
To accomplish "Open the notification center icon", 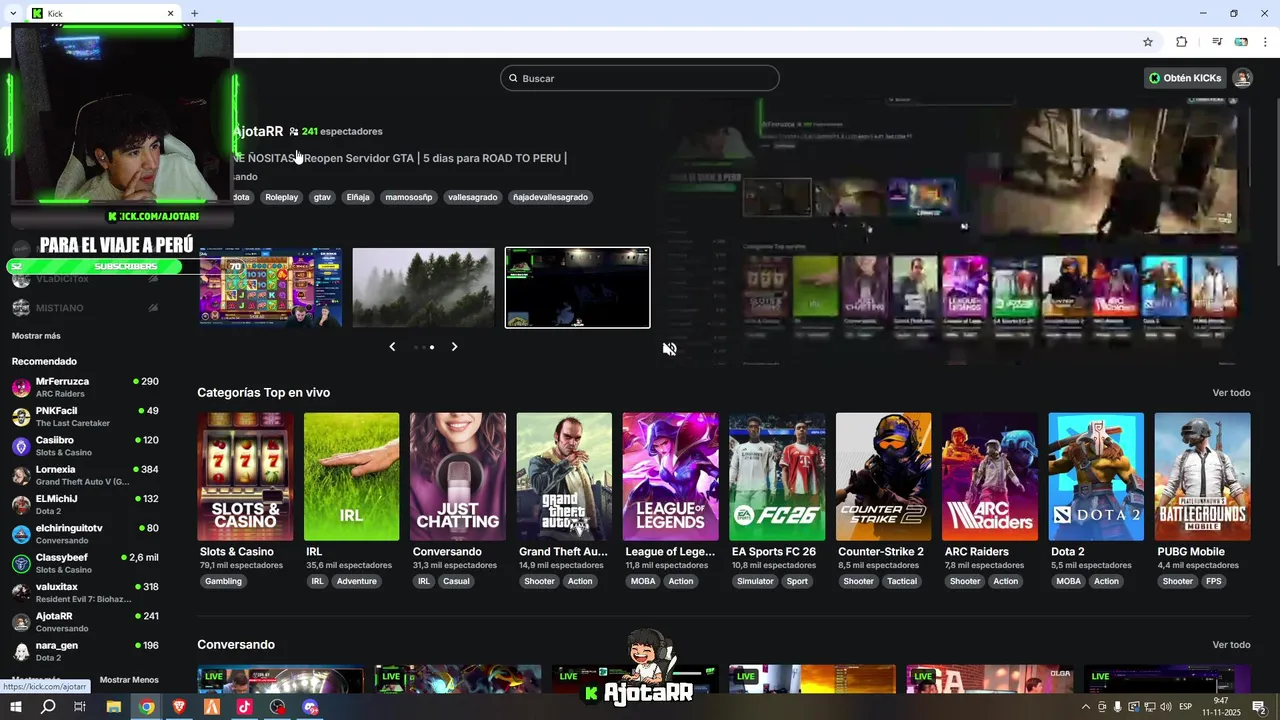I will tap(1259, 707).
